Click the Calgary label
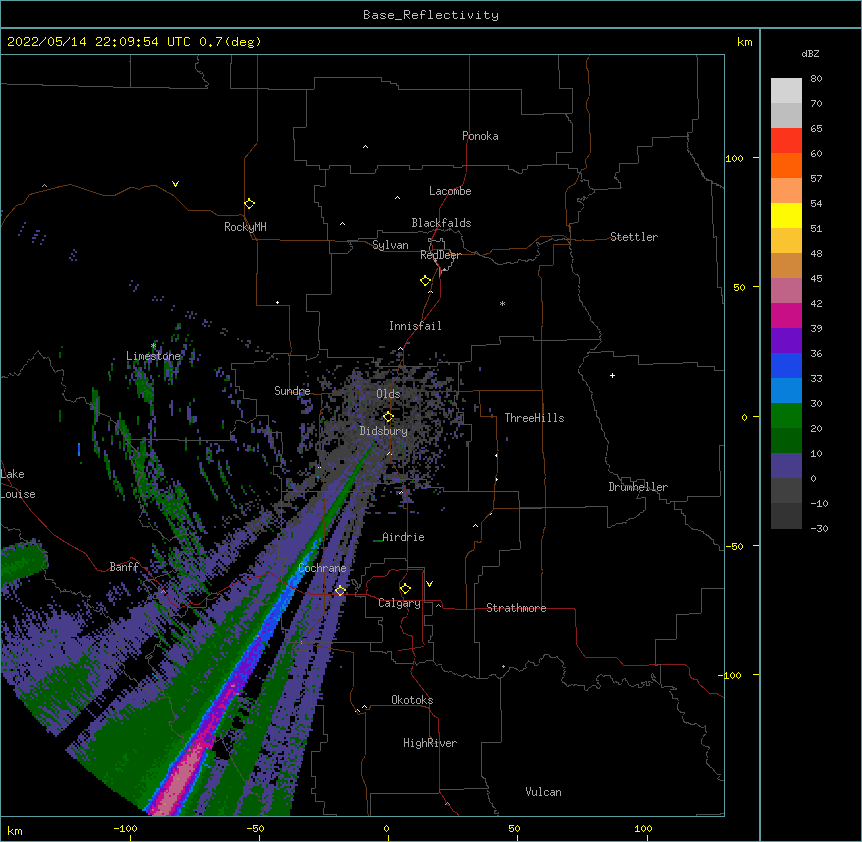The height and width of the screenshot is (842, 862). (399, 603)
